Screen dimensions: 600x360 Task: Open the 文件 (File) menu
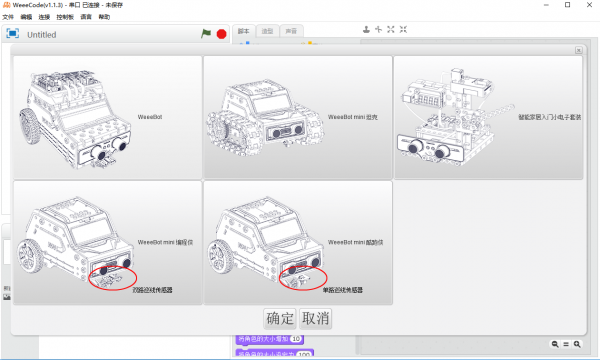pyautogui.click(x=8, y=17)
